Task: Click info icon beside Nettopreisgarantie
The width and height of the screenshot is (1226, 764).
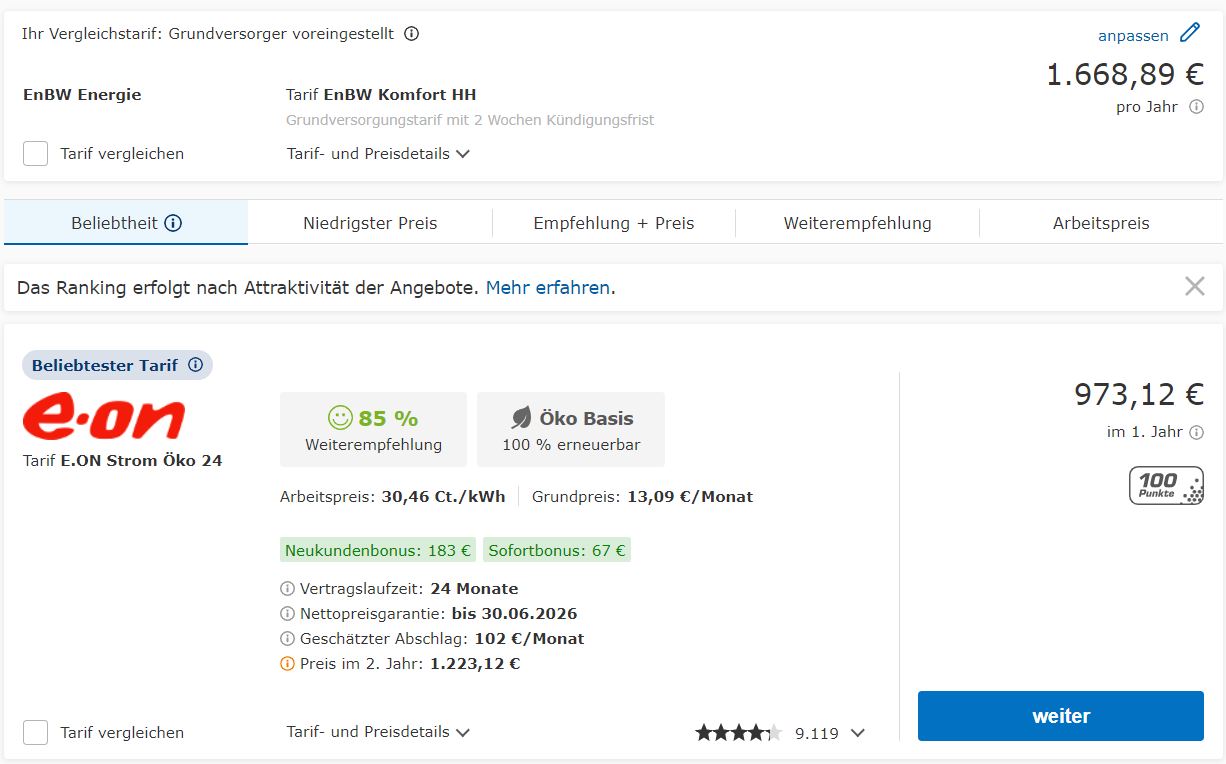Action: point(288,614)
